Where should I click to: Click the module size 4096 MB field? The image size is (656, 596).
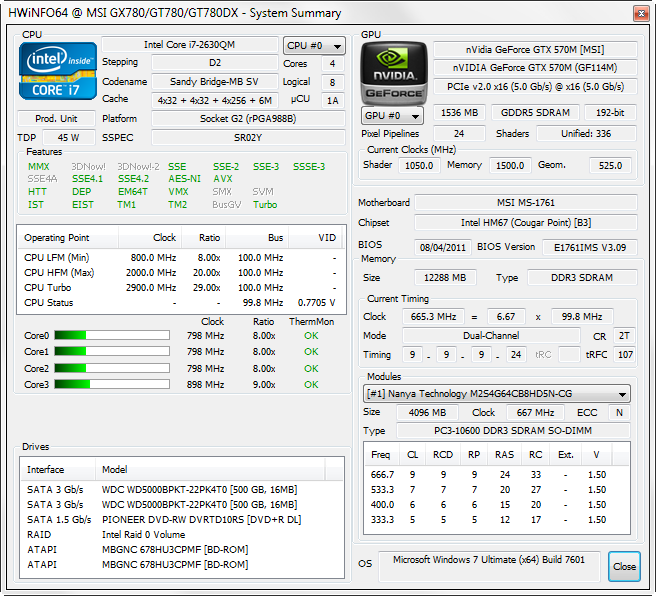pyautogui.click(x=427, y=412)
